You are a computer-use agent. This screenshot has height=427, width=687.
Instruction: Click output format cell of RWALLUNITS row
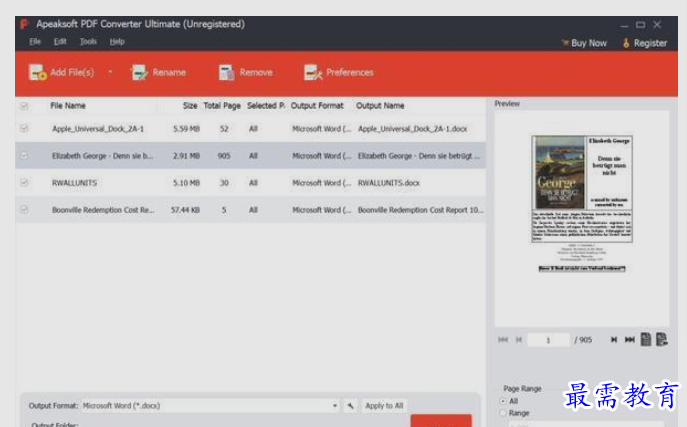tap(322, 183)
